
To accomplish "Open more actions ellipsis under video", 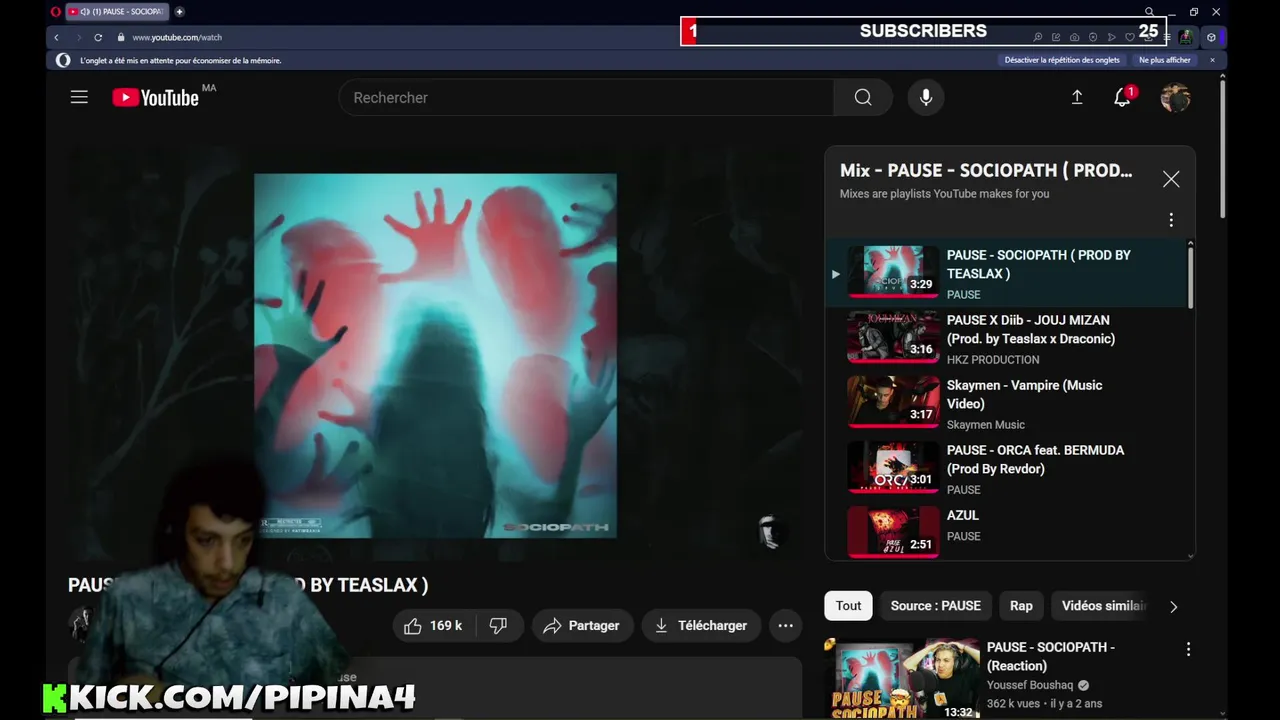I will click(x=785, y=626).
